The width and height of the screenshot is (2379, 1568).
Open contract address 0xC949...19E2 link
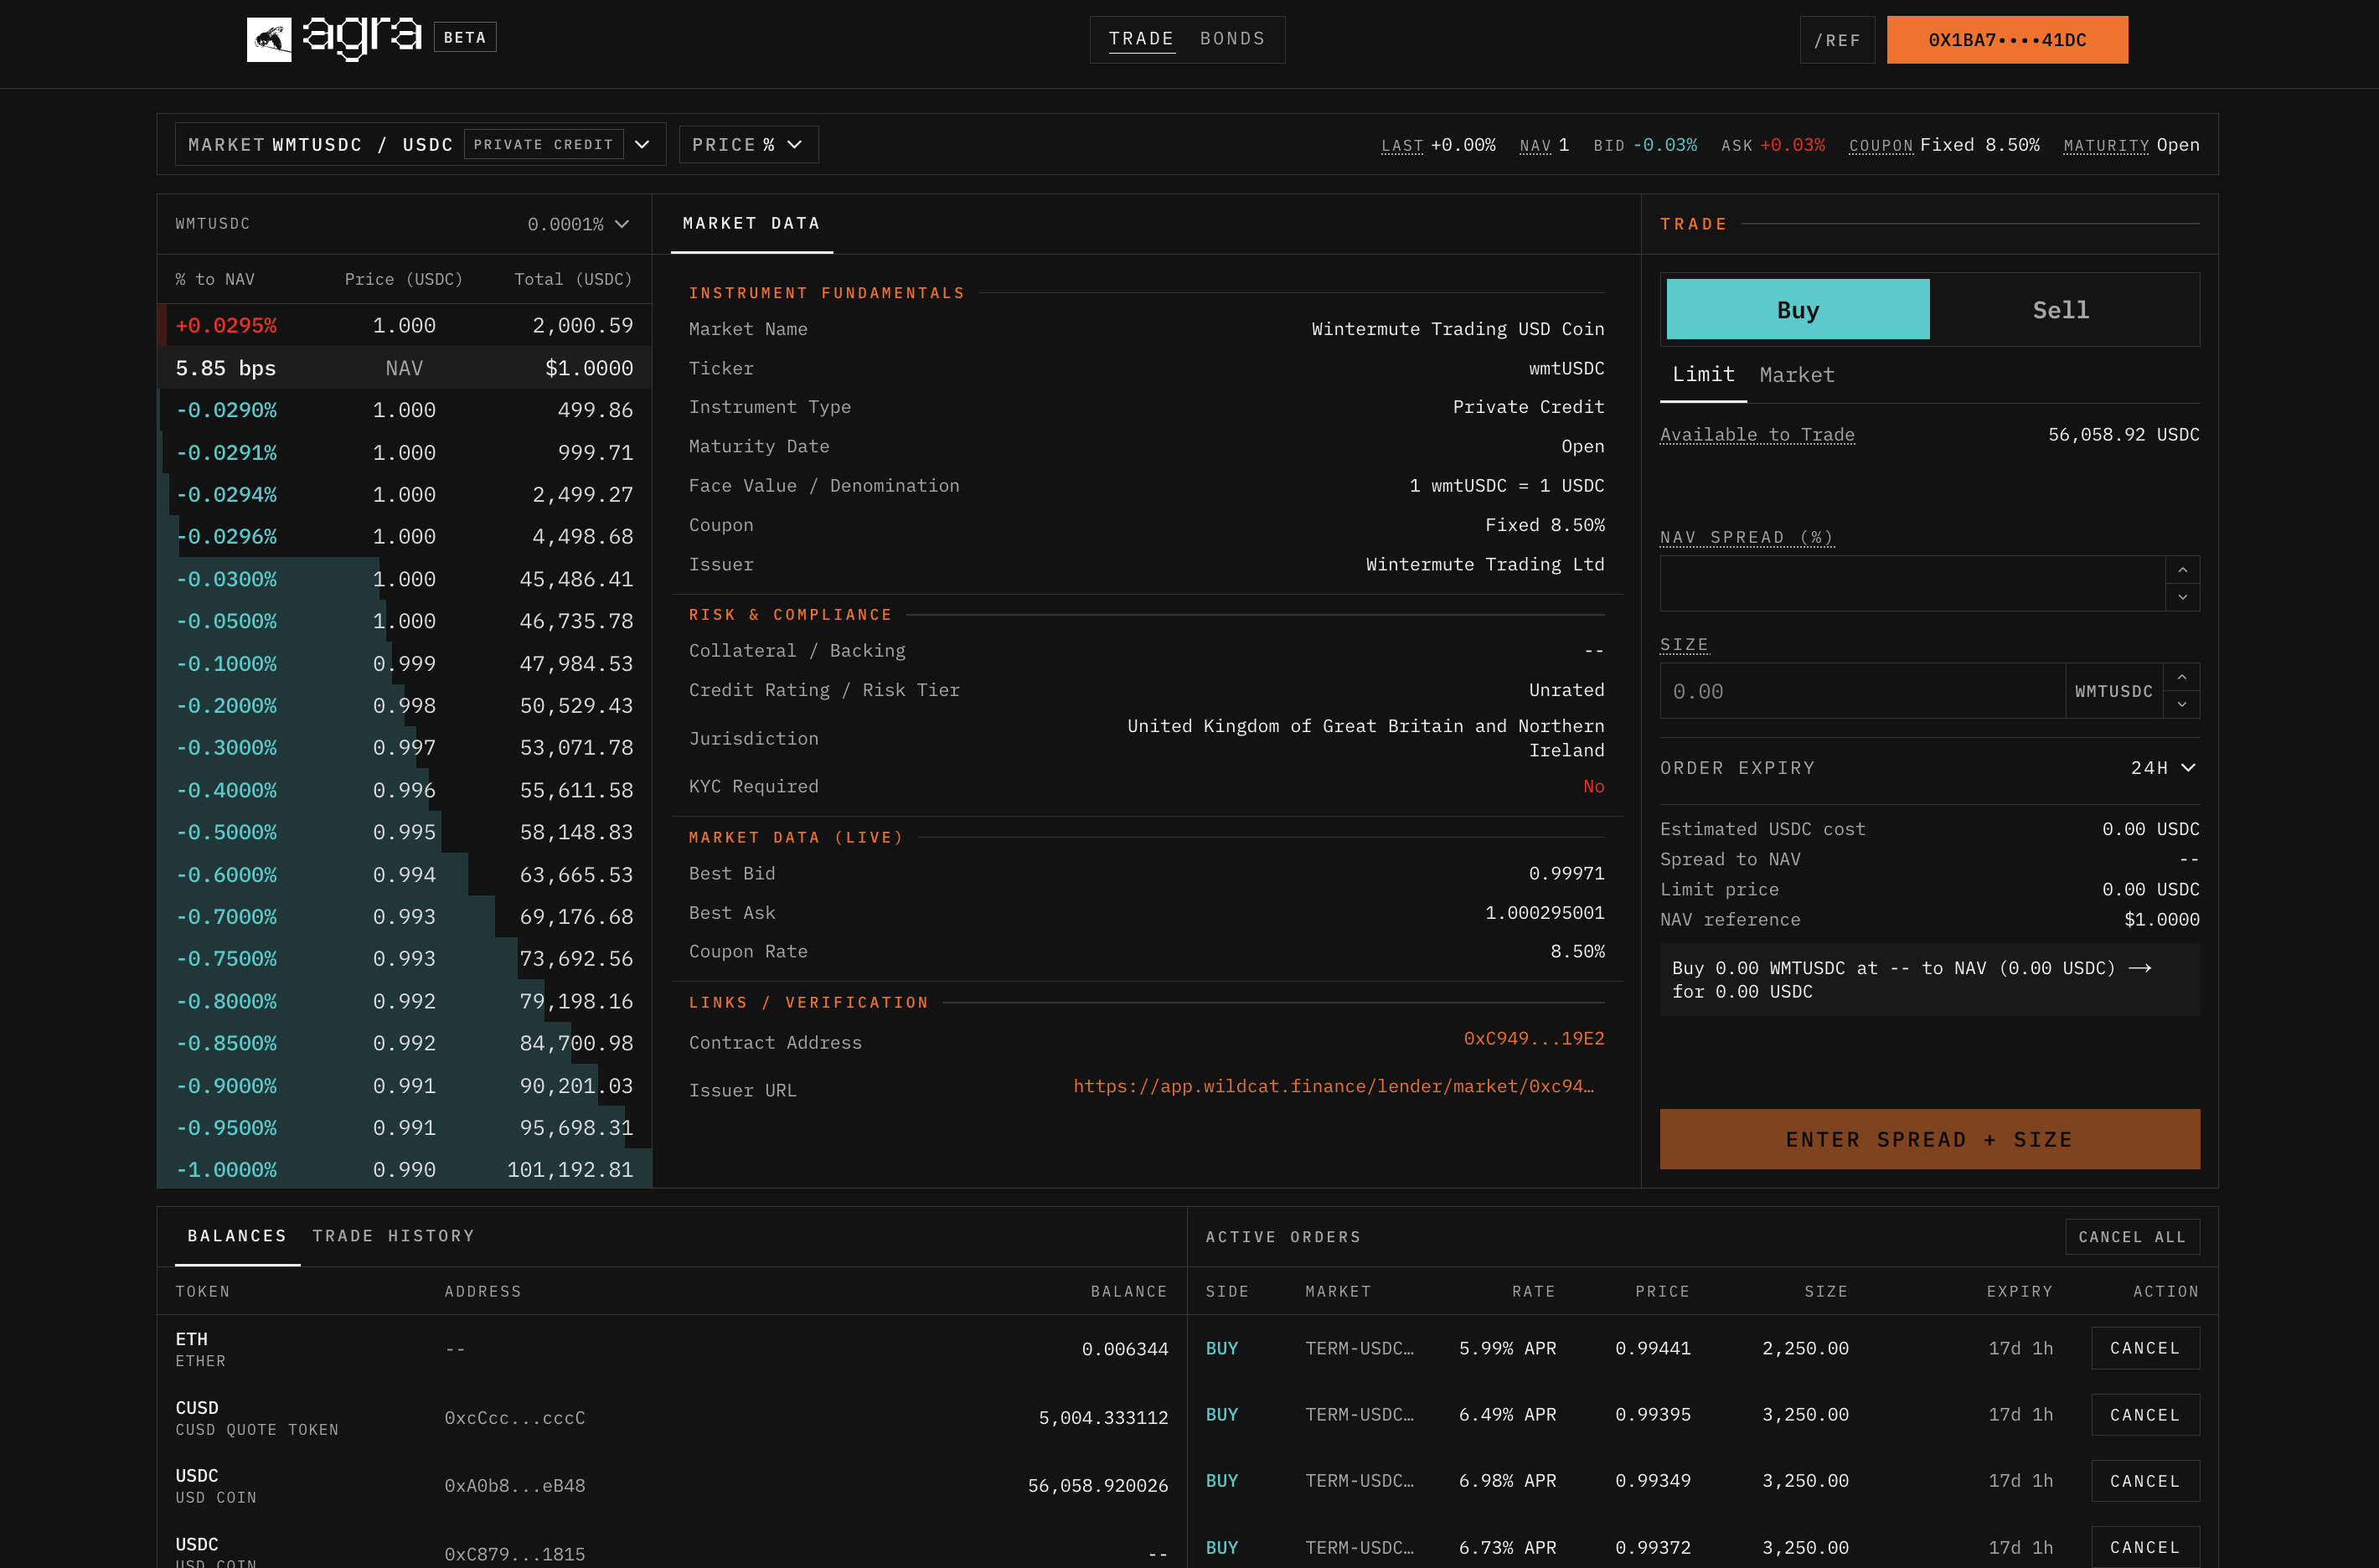[1533, 1038]
